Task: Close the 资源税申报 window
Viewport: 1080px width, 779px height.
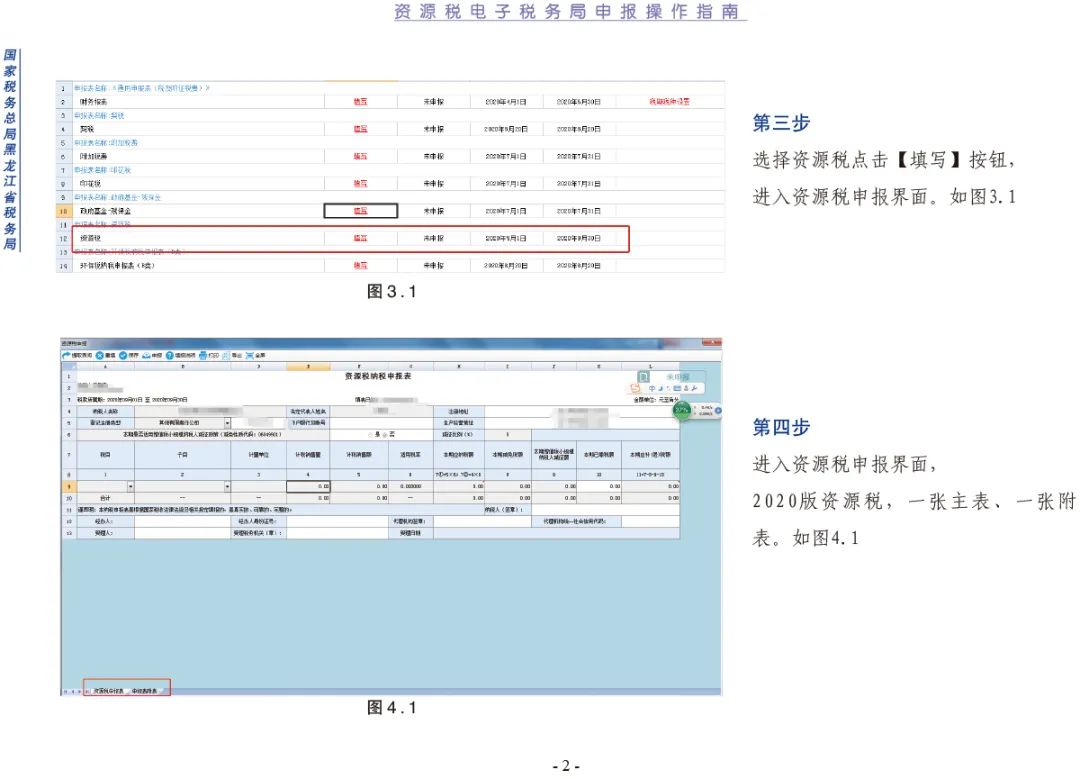Action: [711, 342]
